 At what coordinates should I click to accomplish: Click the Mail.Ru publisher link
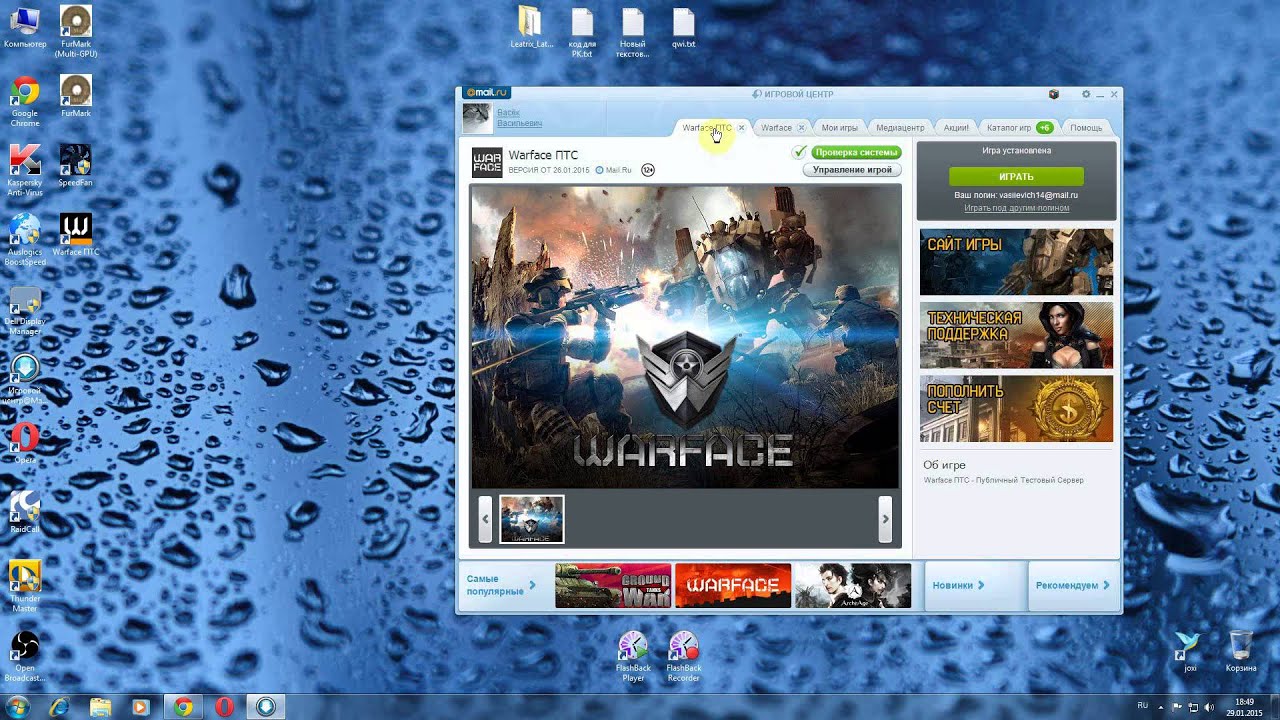[x=614, y=170]
